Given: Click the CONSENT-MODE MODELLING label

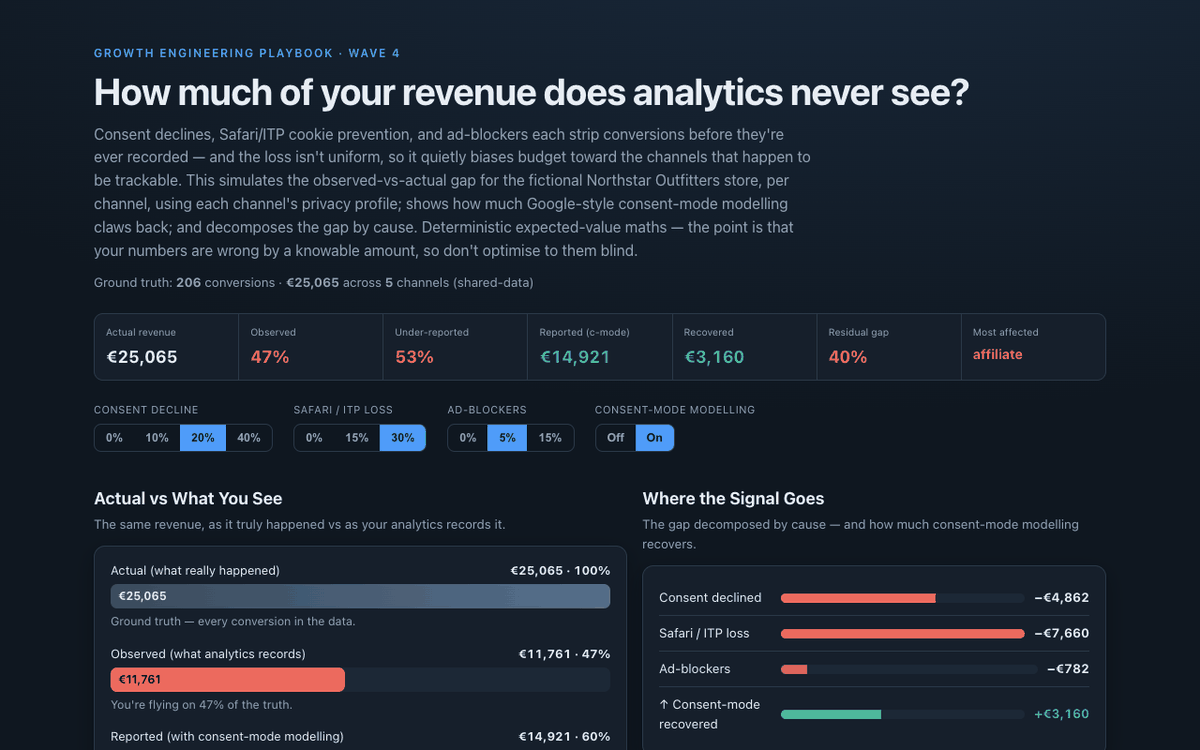Looking at the screenshot, I should pos(675,410).
